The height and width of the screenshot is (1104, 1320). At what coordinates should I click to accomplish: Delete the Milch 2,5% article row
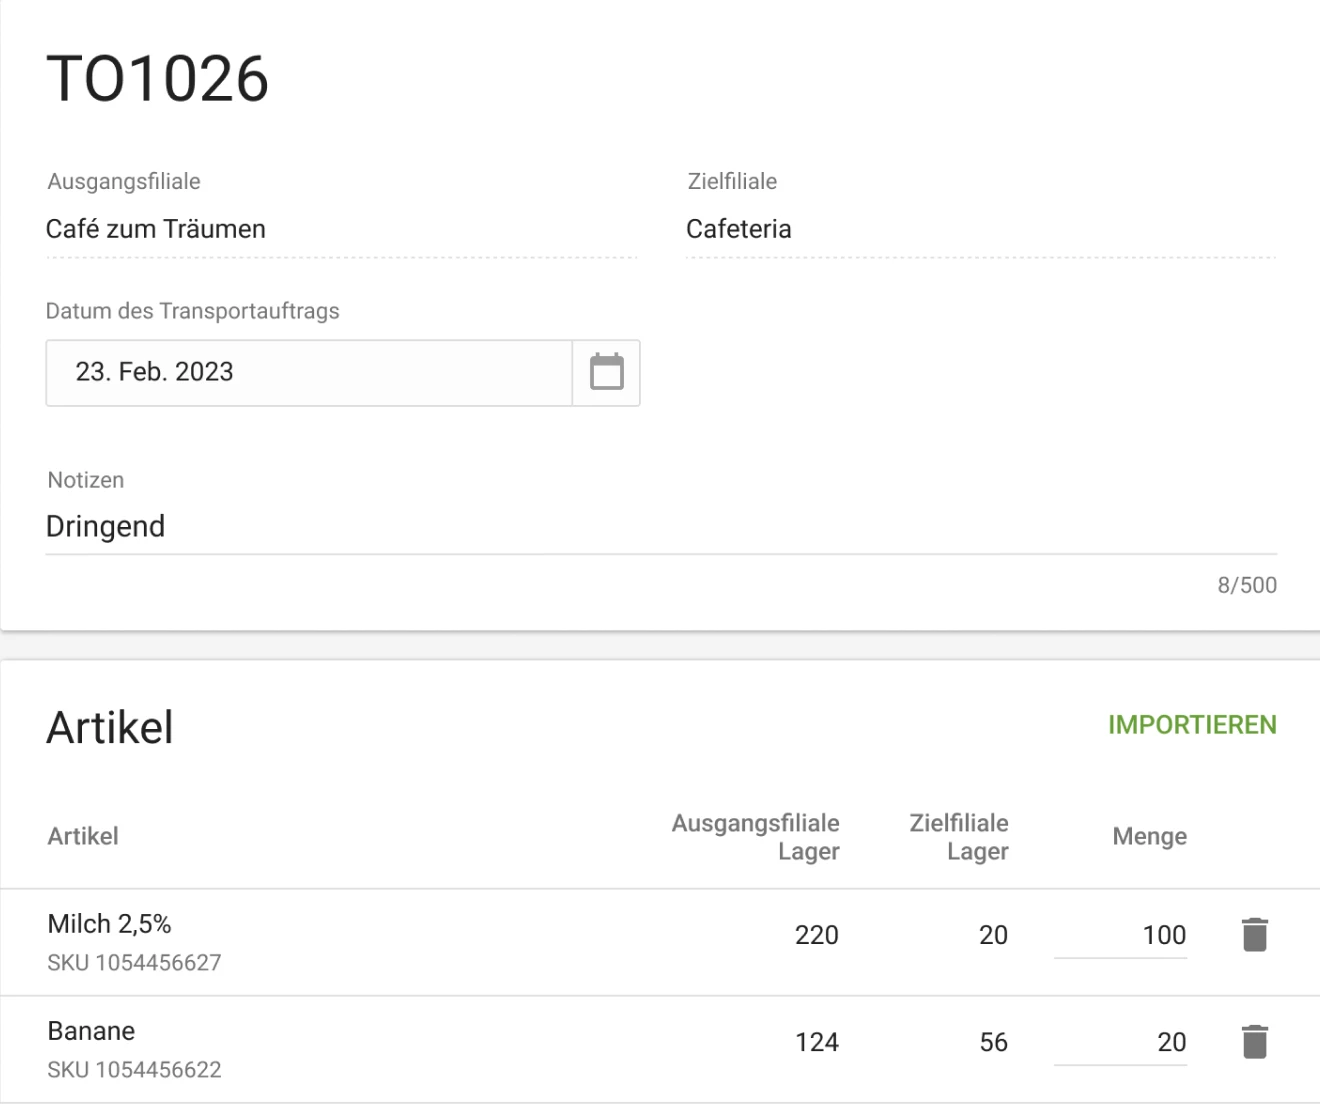[x=1254, y=935]
